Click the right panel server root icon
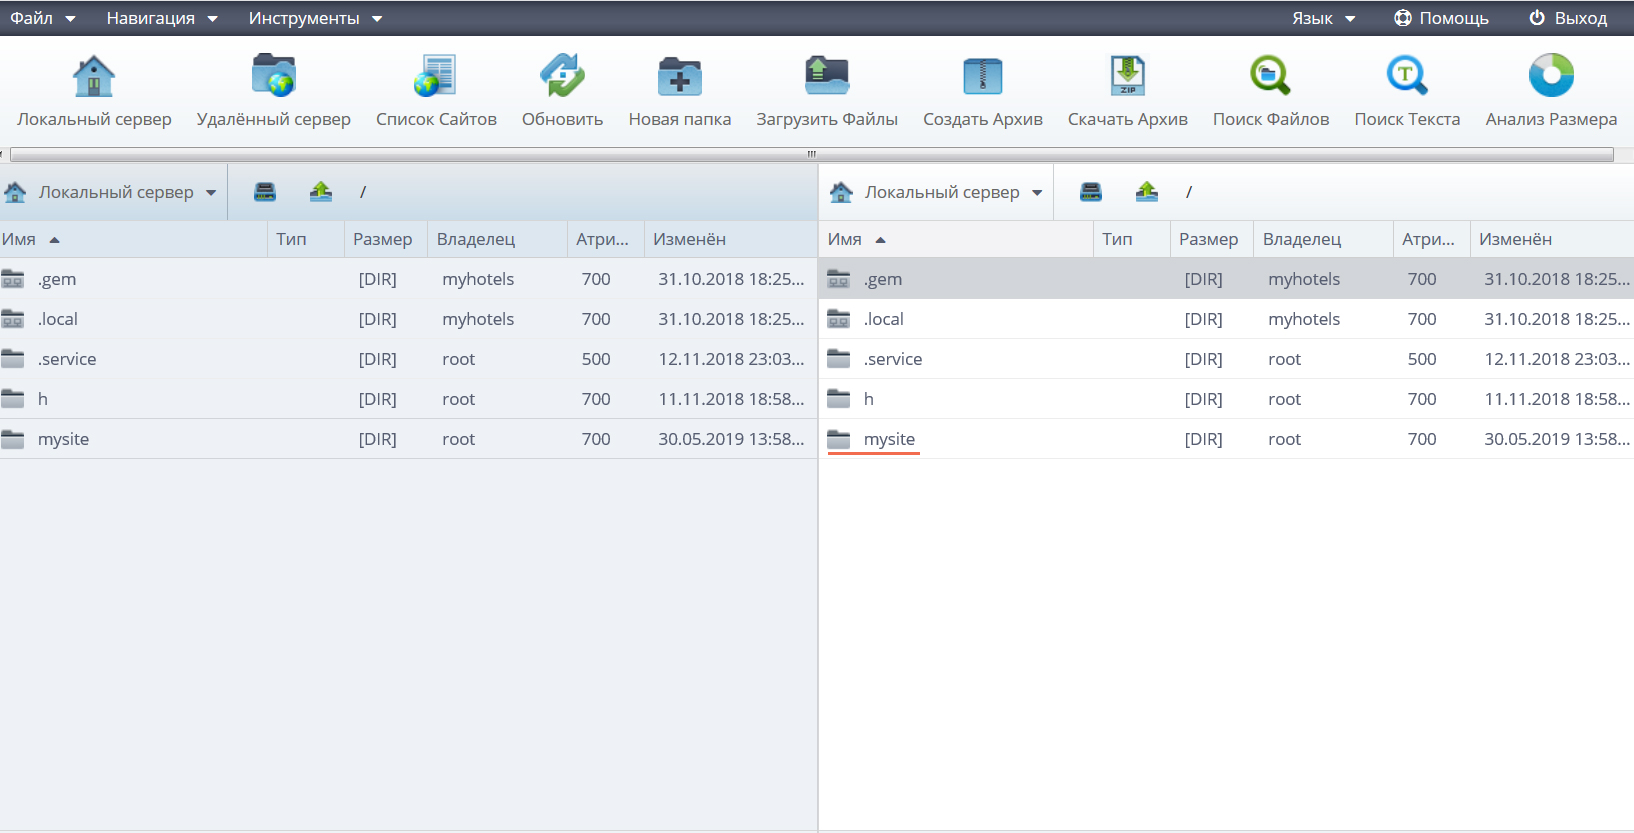This screenshot has height=833, width=1634. click(1091, 192)
